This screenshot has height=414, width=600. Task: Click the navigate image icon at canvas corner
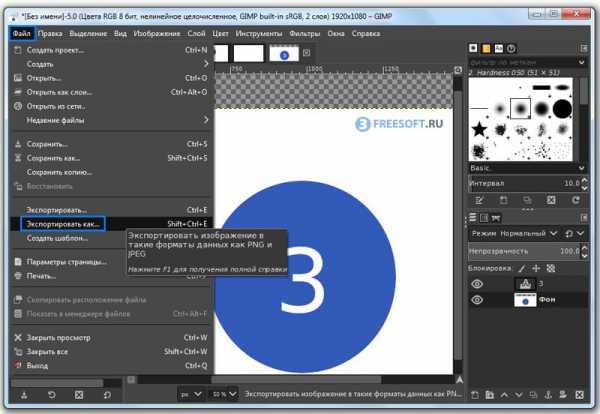pos(459,380)
